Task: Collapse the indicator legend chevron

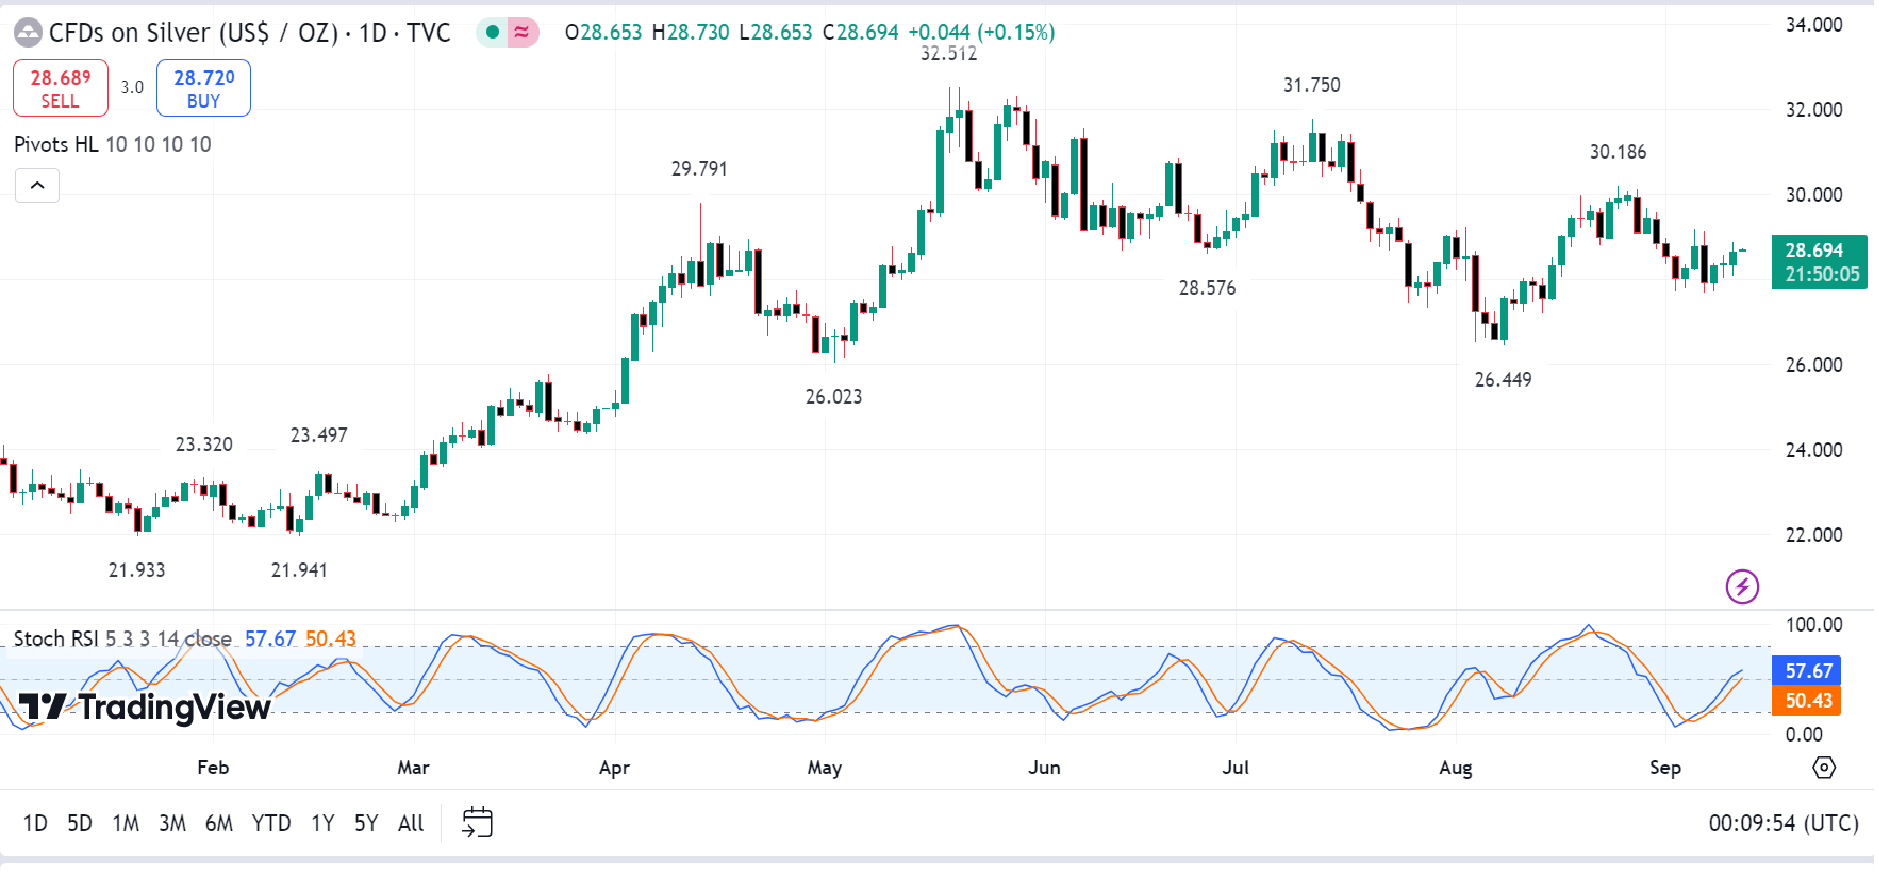Action: pyautogui.click(x=37, y=185)
